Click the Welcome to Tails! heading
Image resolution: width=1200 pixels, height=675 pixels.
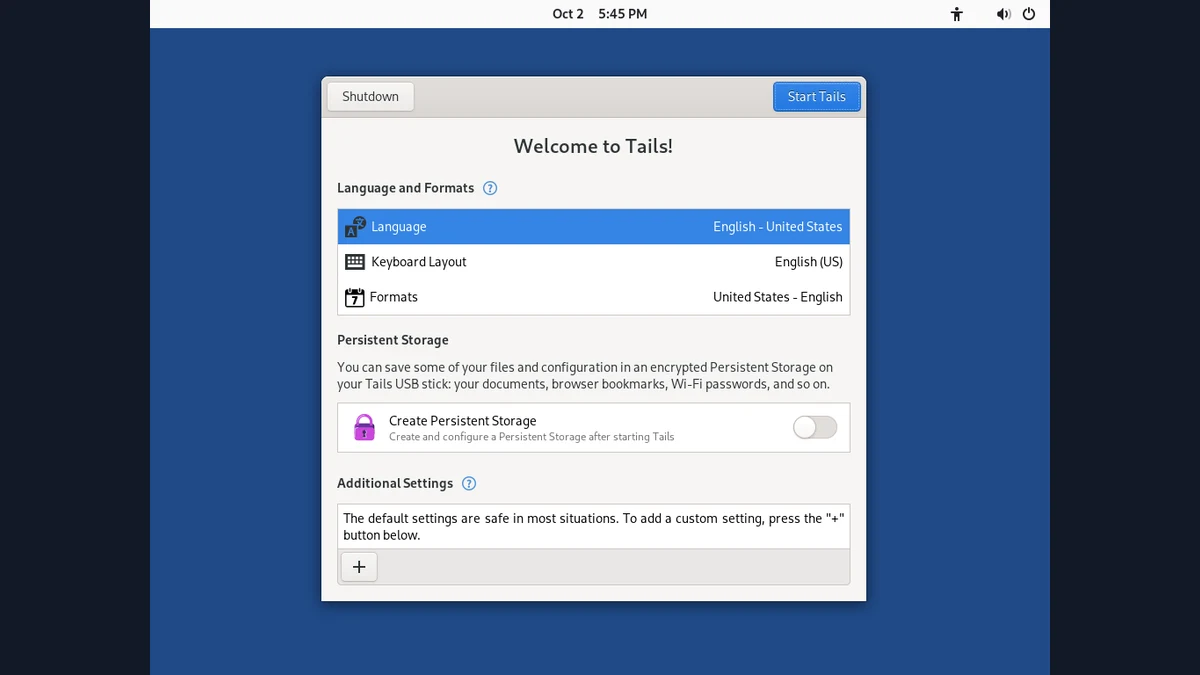tap(593, 146)
